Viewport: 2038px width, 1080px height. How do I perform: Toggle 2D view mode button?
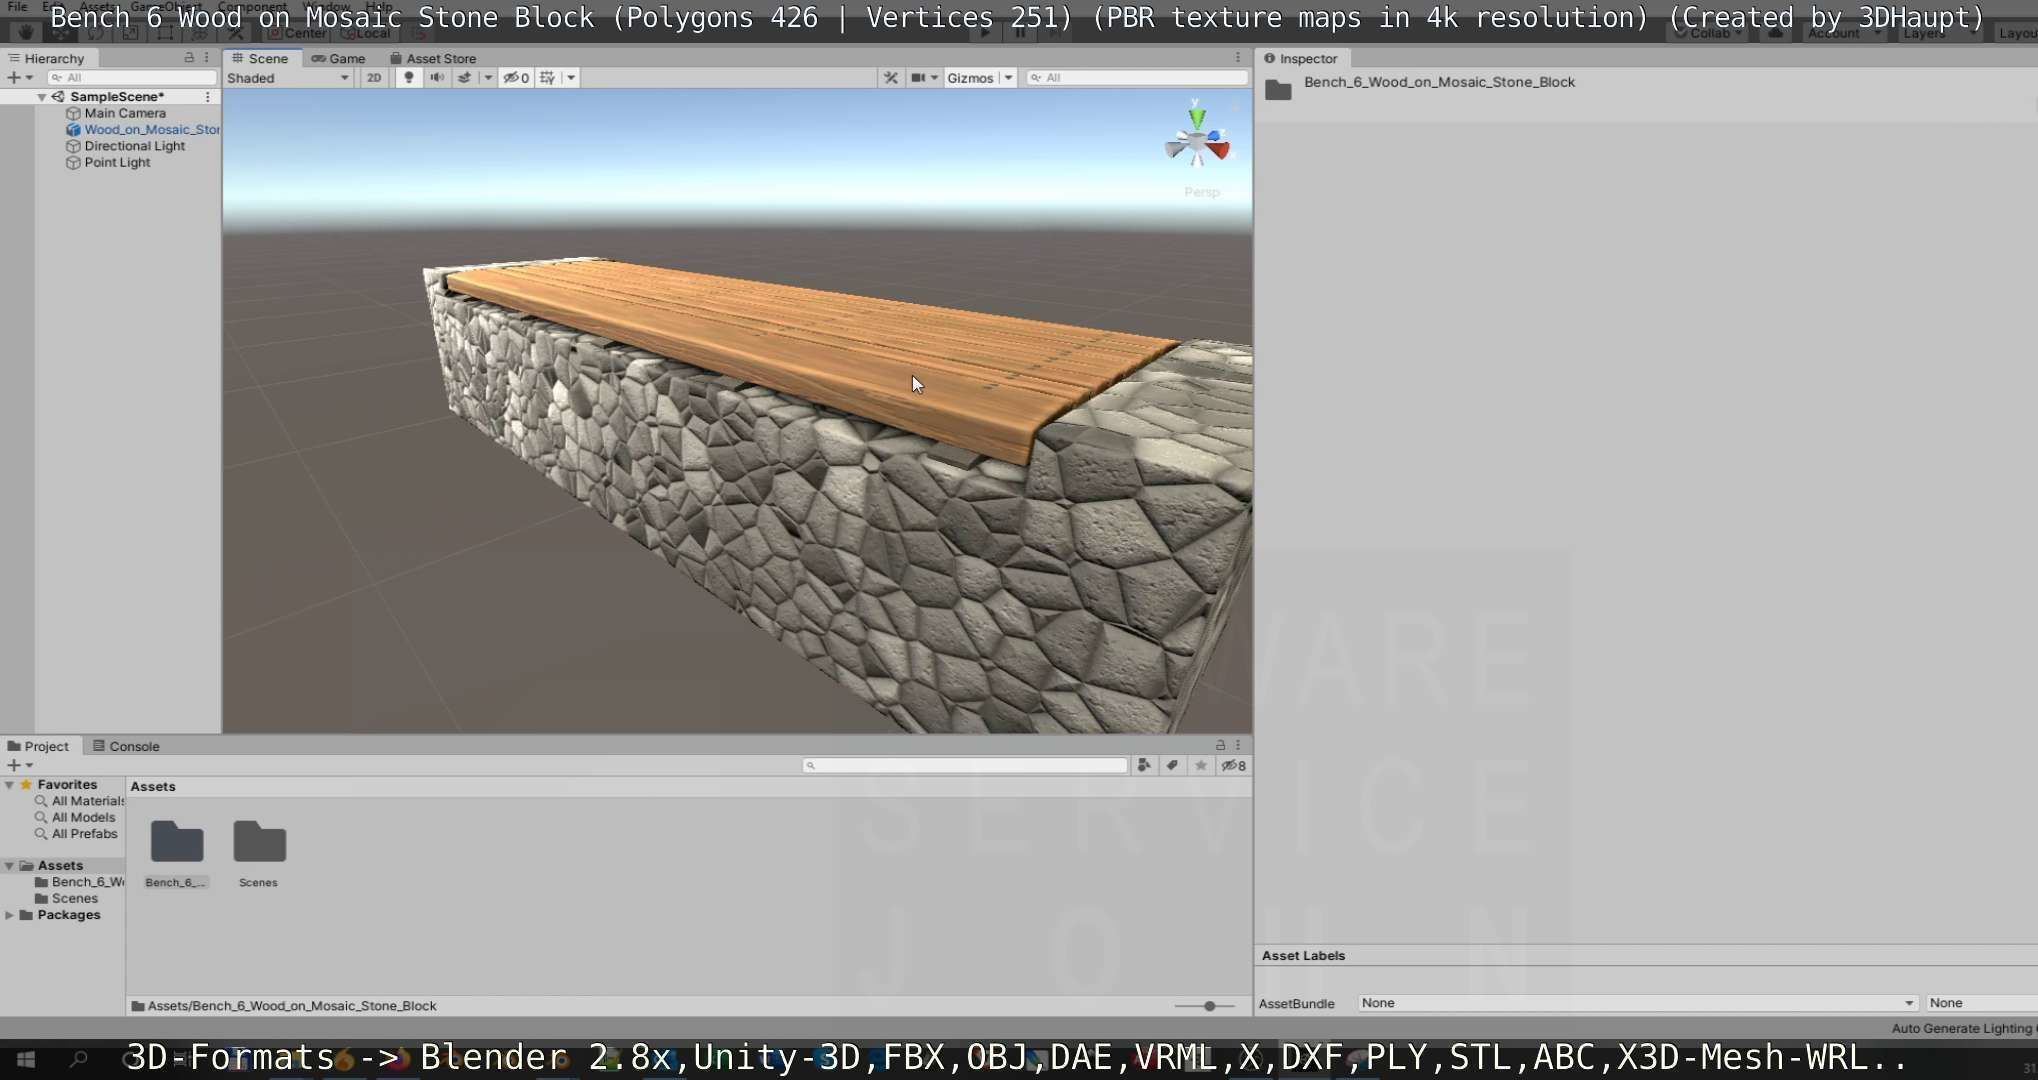point(374,78)
